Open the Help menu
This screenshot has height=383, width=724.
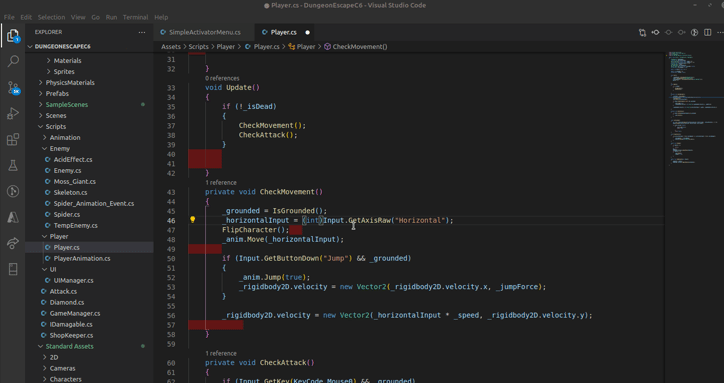point(161,17)
